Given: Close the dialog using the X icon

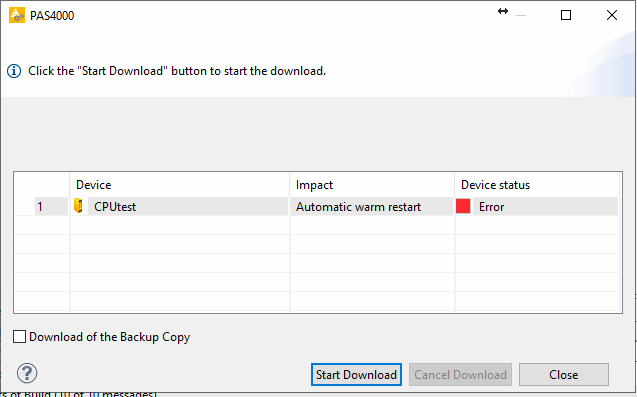Looking at the screenshot, I should pyautogui.click(x=612, y=15).
